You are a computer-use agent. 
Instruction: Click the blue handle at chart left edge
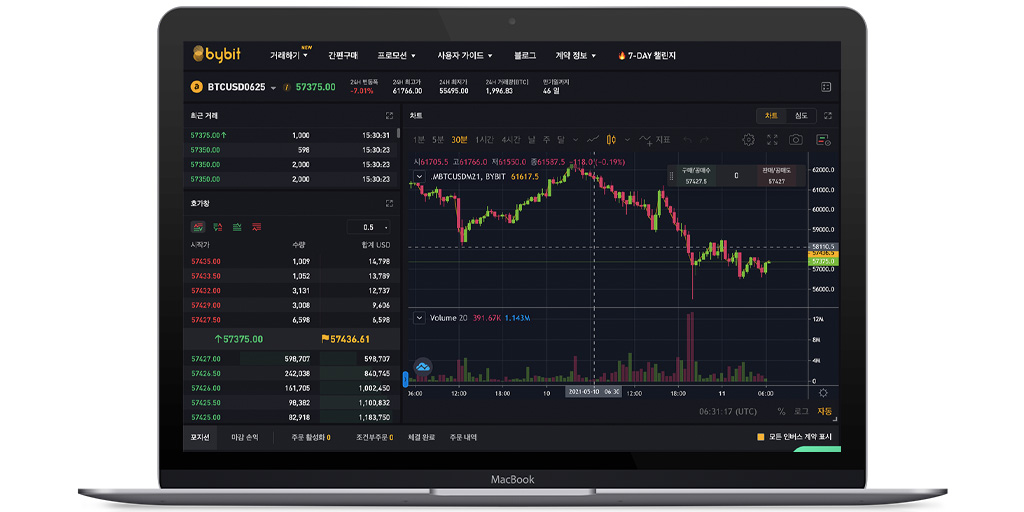coord(406,379)
